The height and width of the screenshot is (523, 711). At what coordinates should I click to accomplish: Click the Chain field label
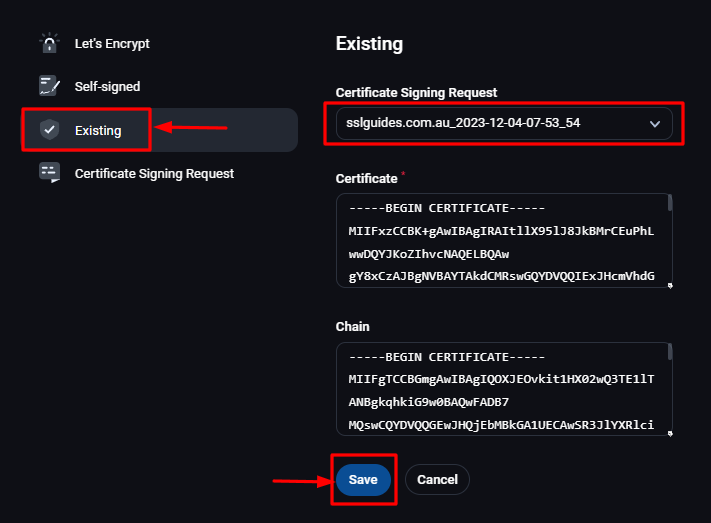click(353, 326)
